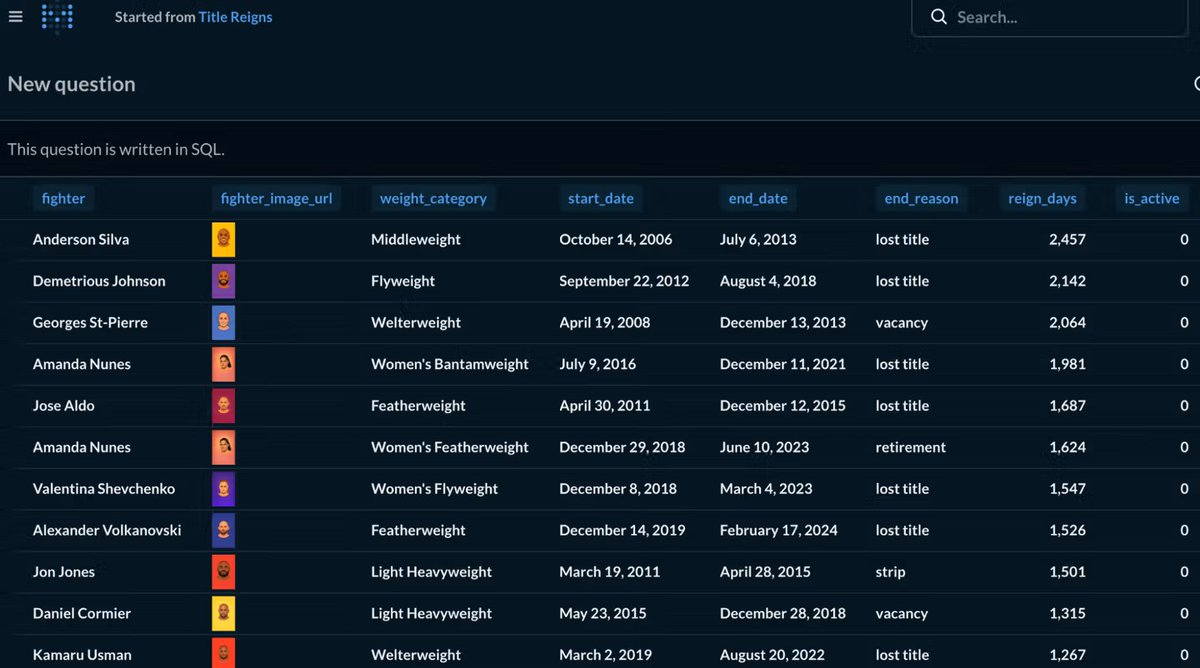1200x668 pixels.
Task: Click the end_date column header
Action: 758,198
